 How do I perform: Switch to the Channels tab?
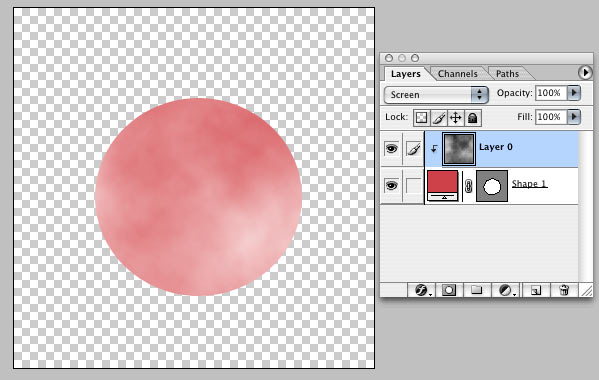[x=457, y=73]
